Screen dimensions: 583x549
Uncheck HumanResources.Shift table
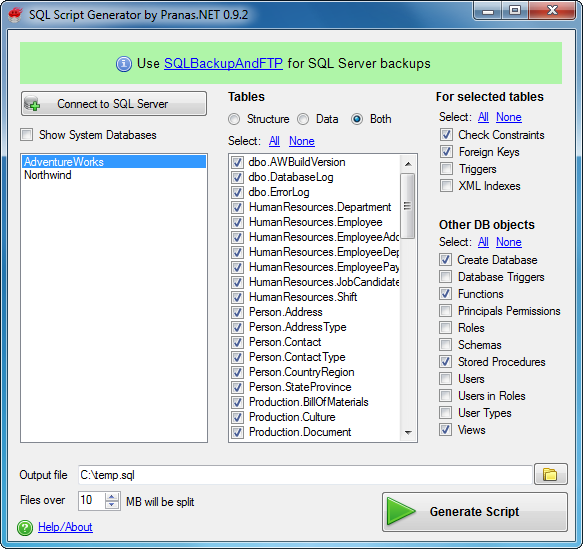237,297
